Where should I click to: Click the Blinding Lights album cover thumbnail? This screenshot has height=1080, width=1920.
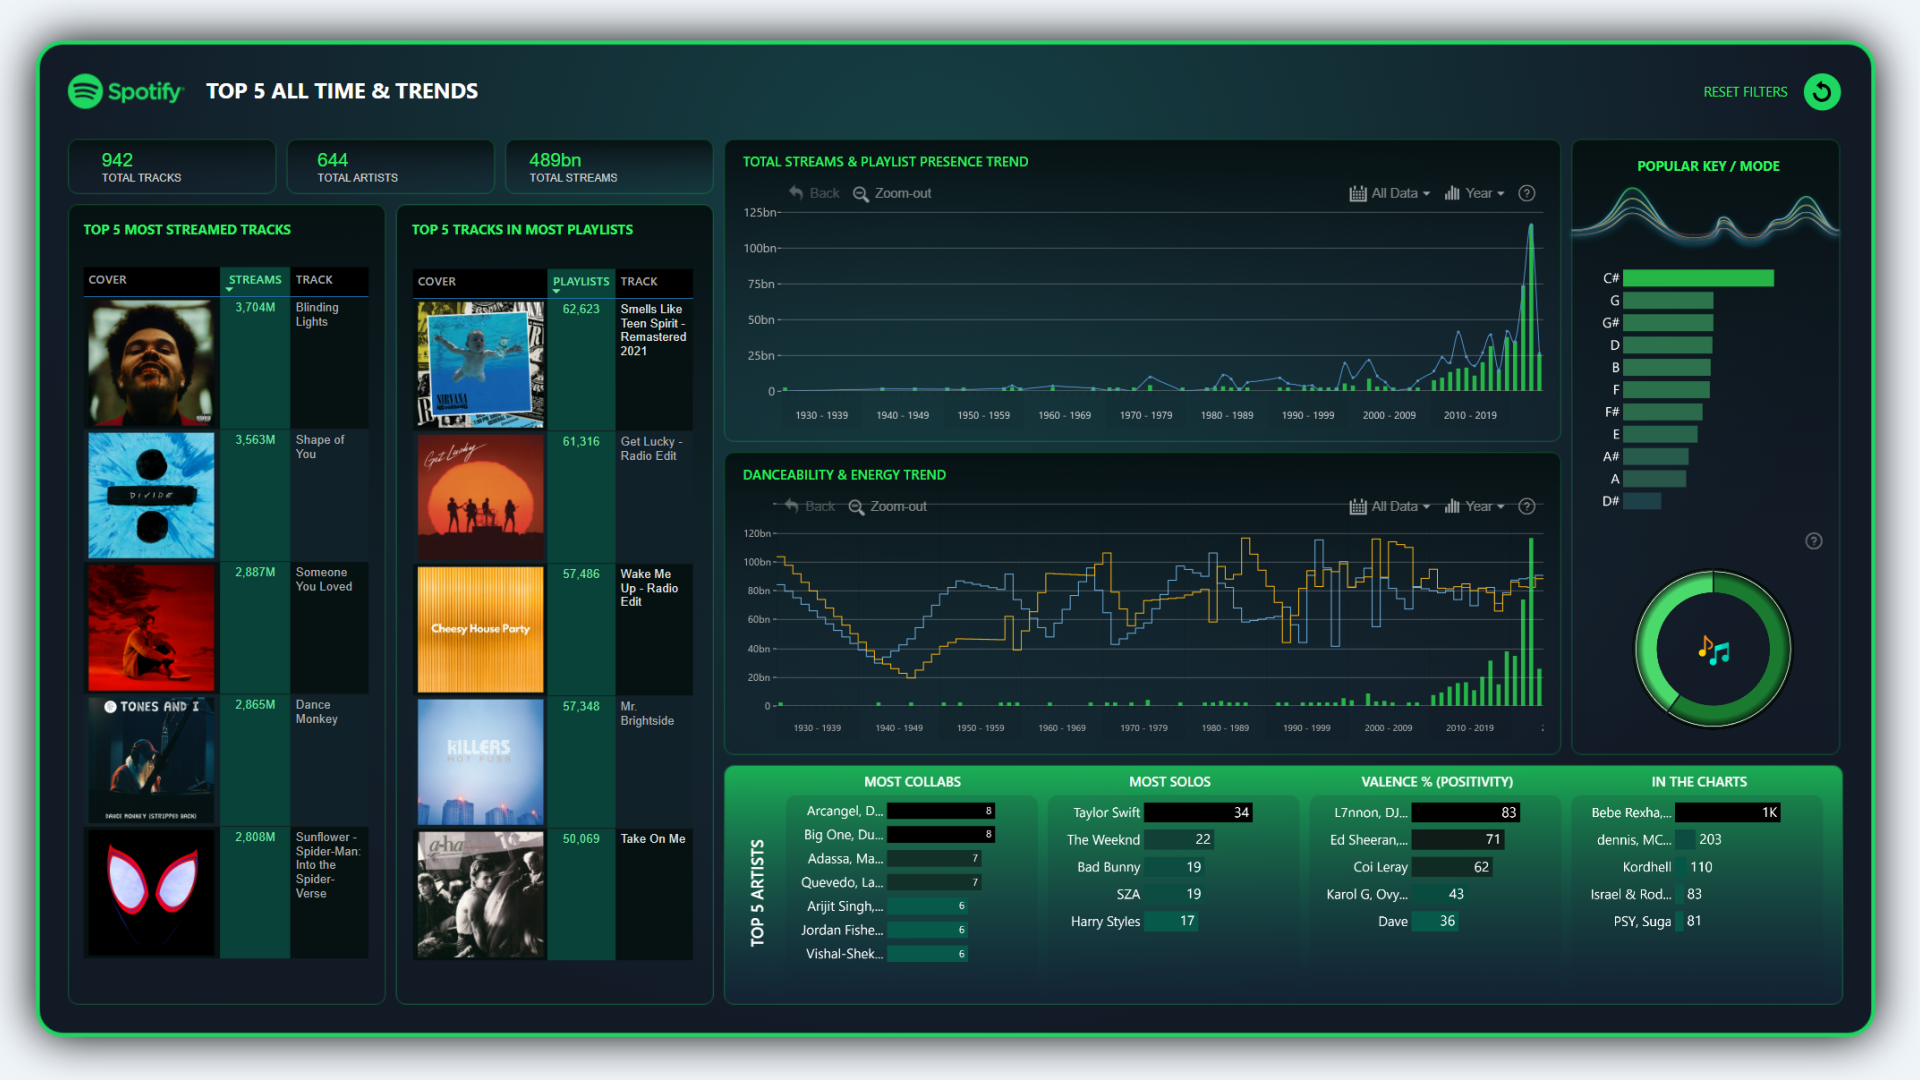[x=150, y=362]
